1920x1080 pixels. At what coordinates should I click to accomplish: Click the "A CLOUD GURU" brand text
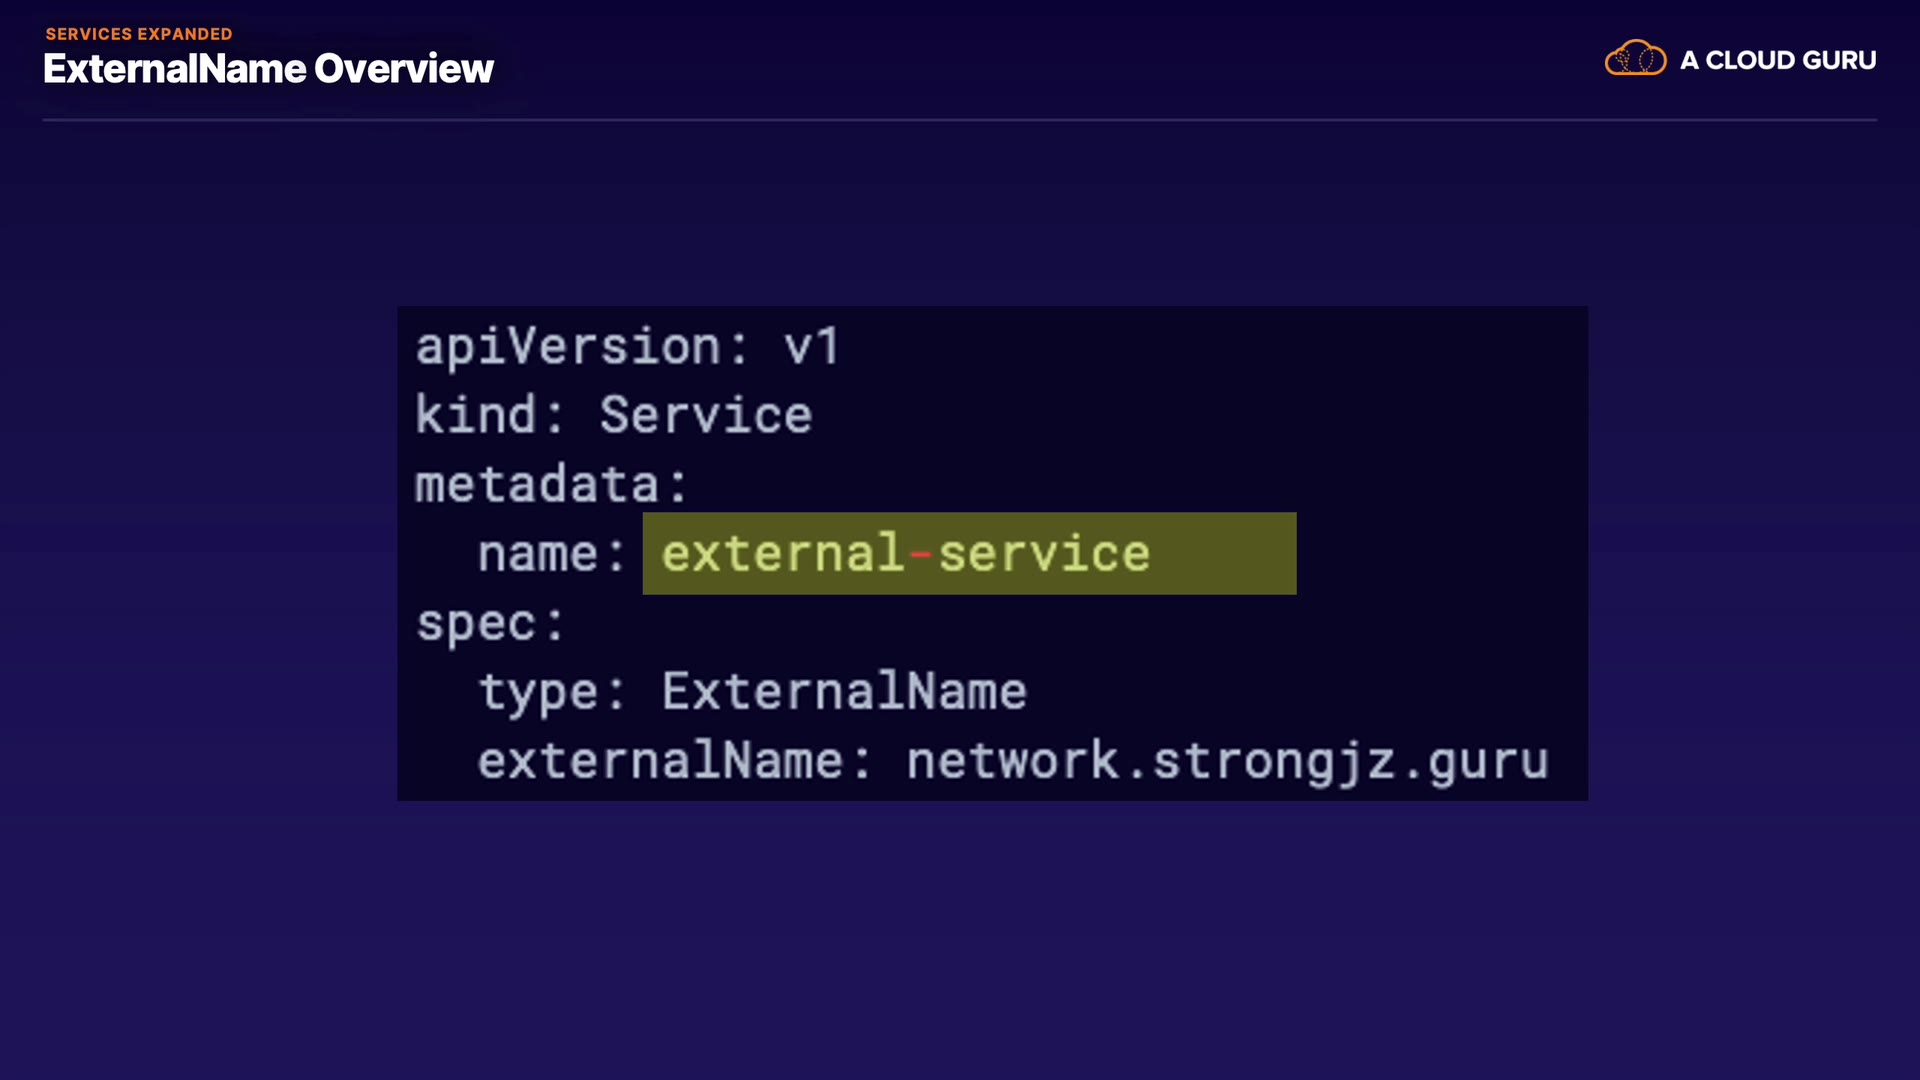(1778, 61)
